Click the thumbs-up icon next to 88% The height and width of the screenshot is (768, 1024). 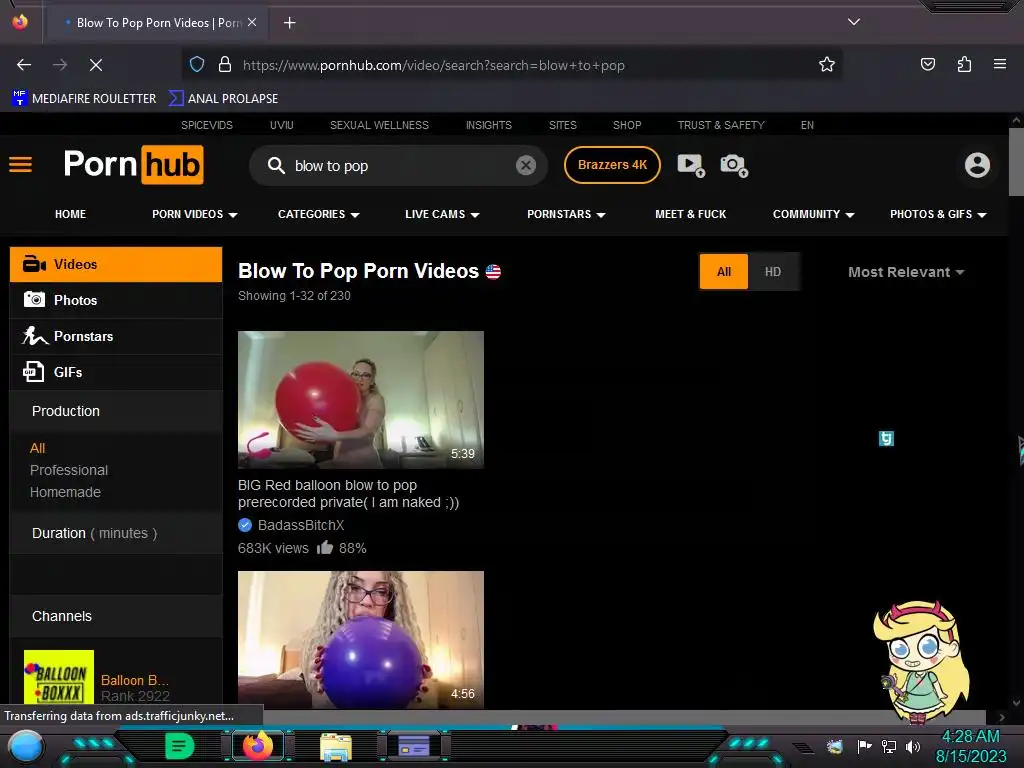click(x=325, y=547)
